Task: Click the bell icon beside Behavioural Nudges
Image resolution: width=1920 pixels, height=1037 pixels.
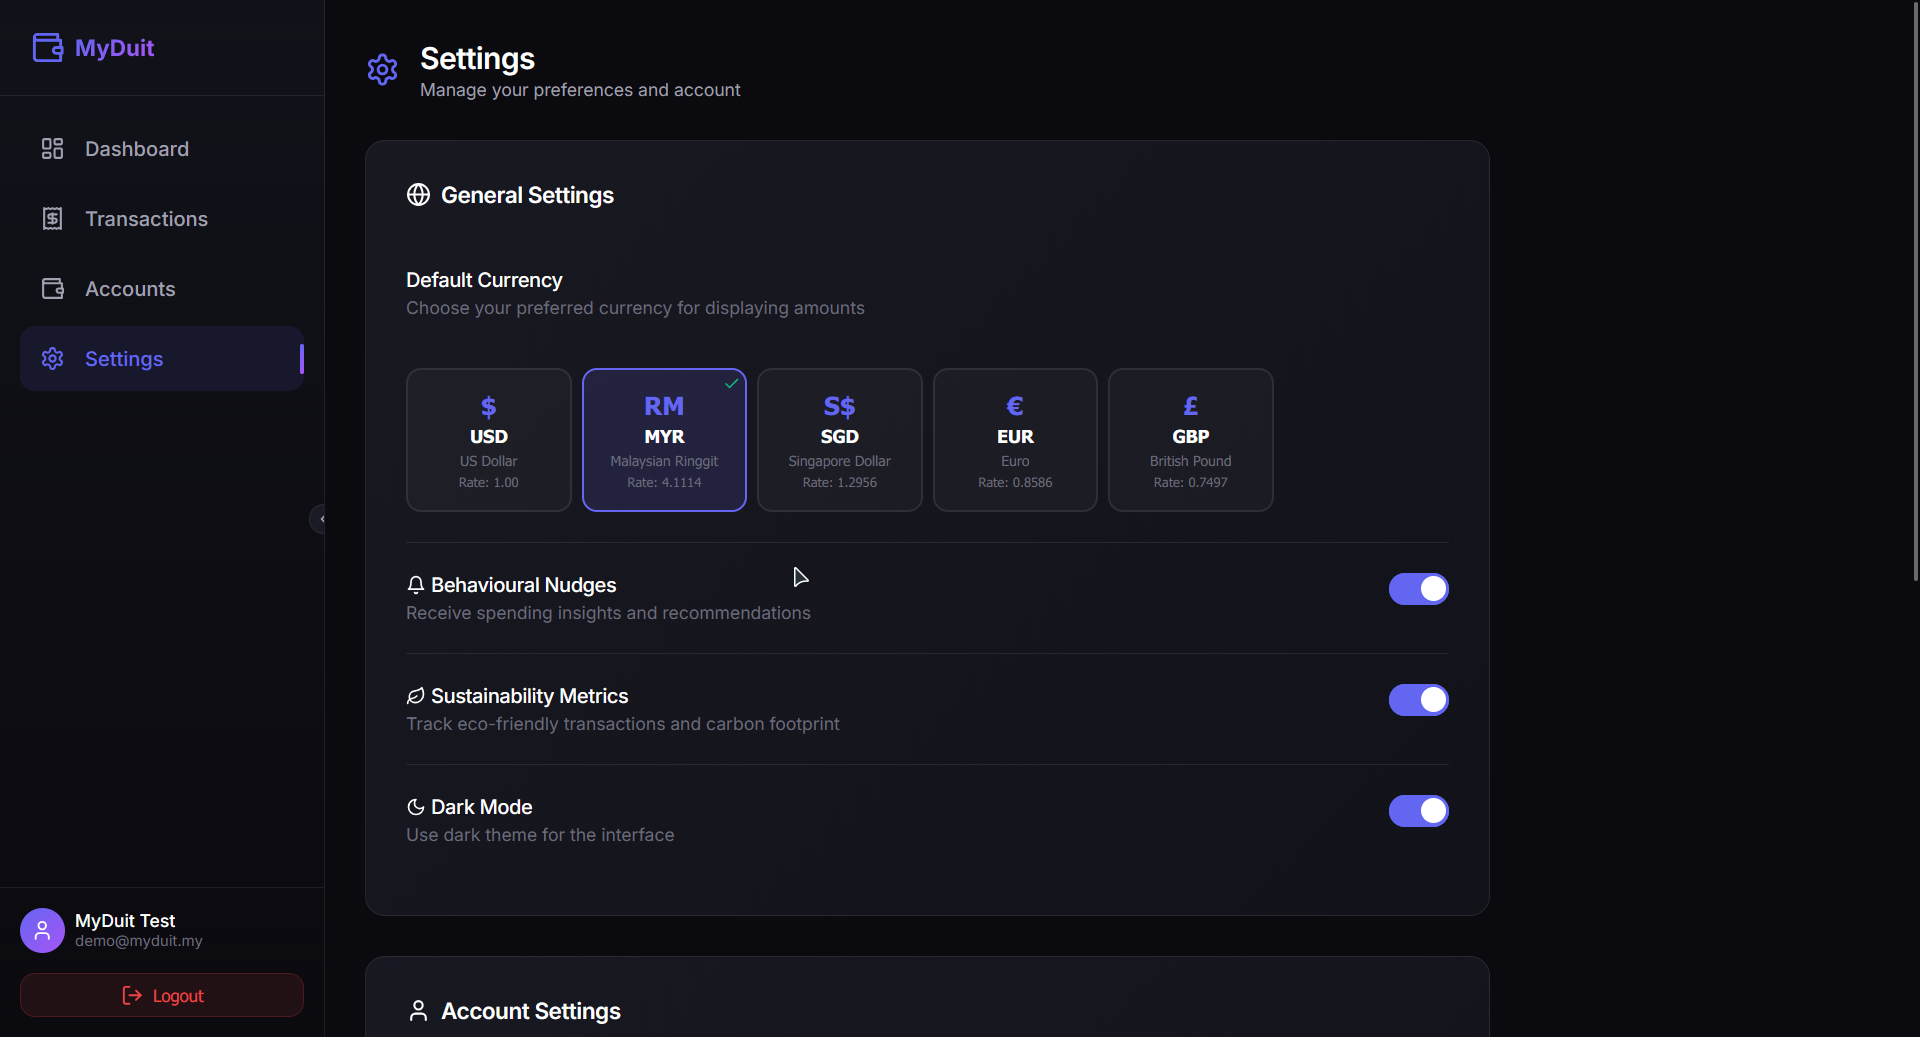Action: (x=414, y=585)
